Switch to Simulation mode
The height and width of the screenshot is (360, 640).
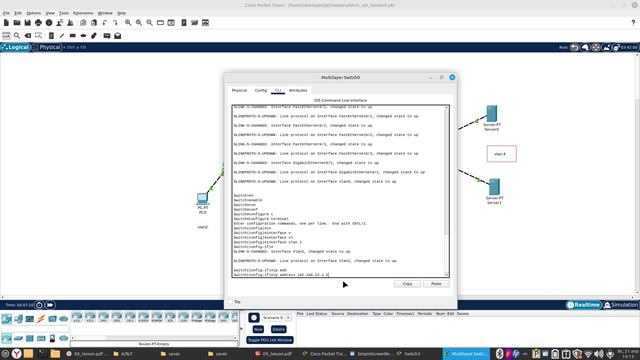[621, 305]
